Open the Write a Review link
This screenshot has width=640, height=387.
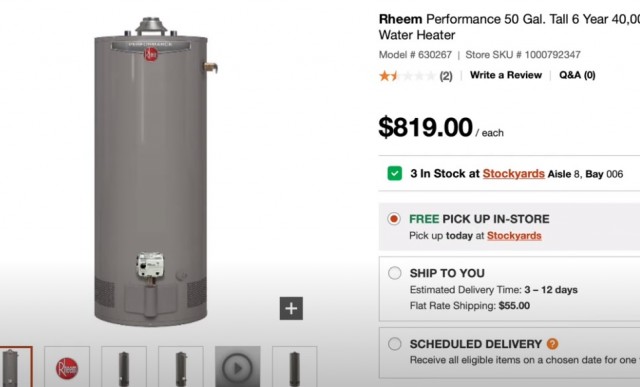pos(506,75)
